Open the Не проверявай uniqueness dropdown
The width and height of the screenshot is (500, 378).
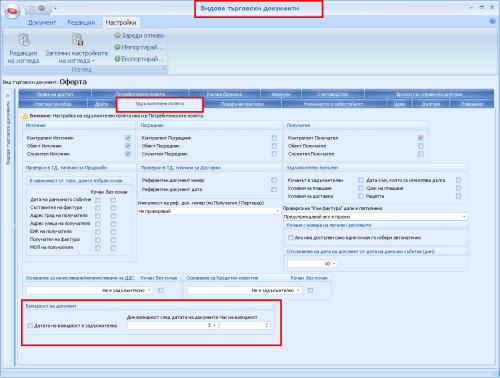click(278, 211)
